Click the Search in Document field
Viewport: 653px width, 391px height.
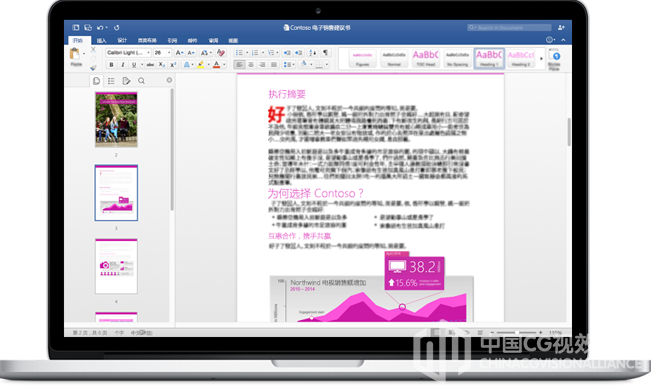(x=509, y=27)
